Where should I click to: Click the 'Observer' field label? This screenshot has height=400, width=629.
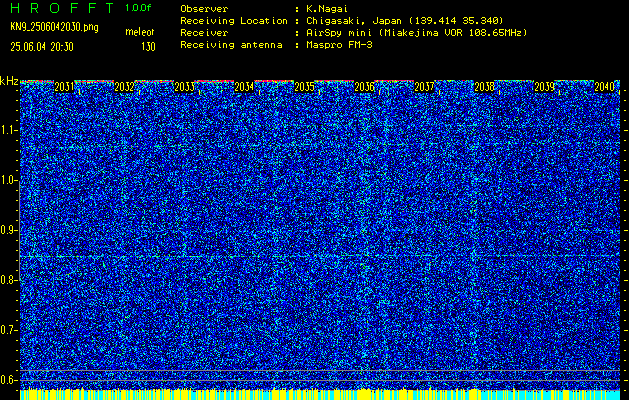(204, 9)
